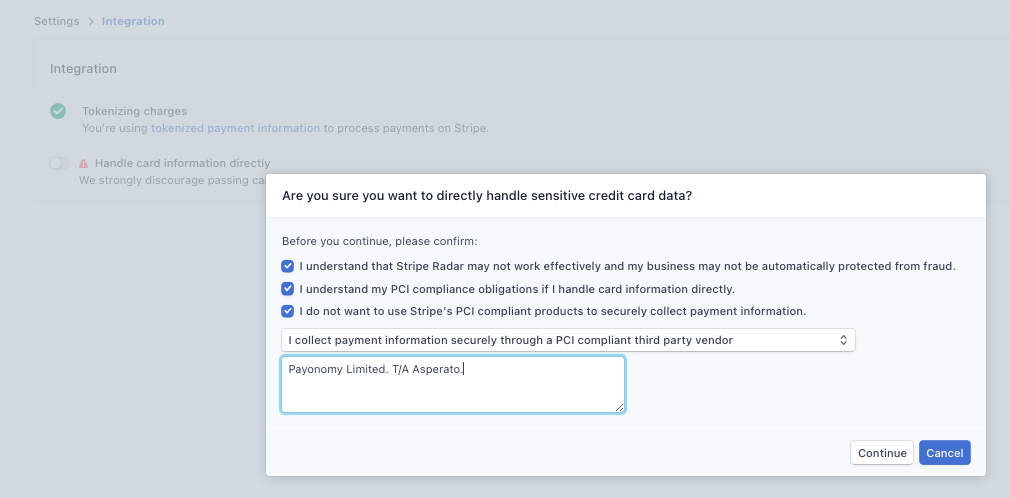The height and width of the screenshot is (498, 1010).
Task: Click the breadcrumb chevron separator icon
Action: [x=91, y=21]
